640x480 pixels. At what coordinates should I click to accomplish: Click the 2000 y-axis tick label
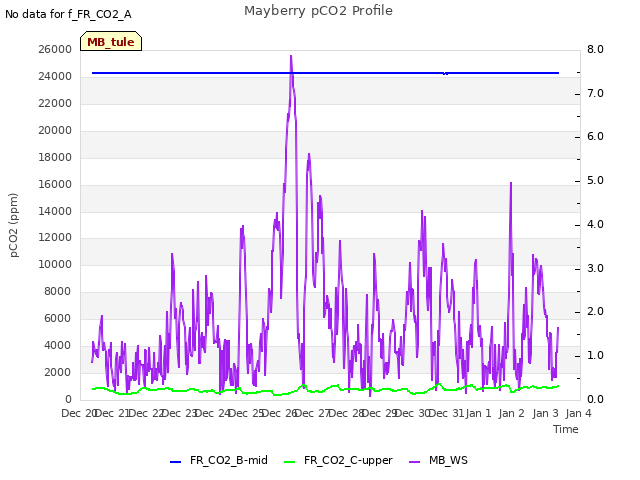(x=58, y=372)
